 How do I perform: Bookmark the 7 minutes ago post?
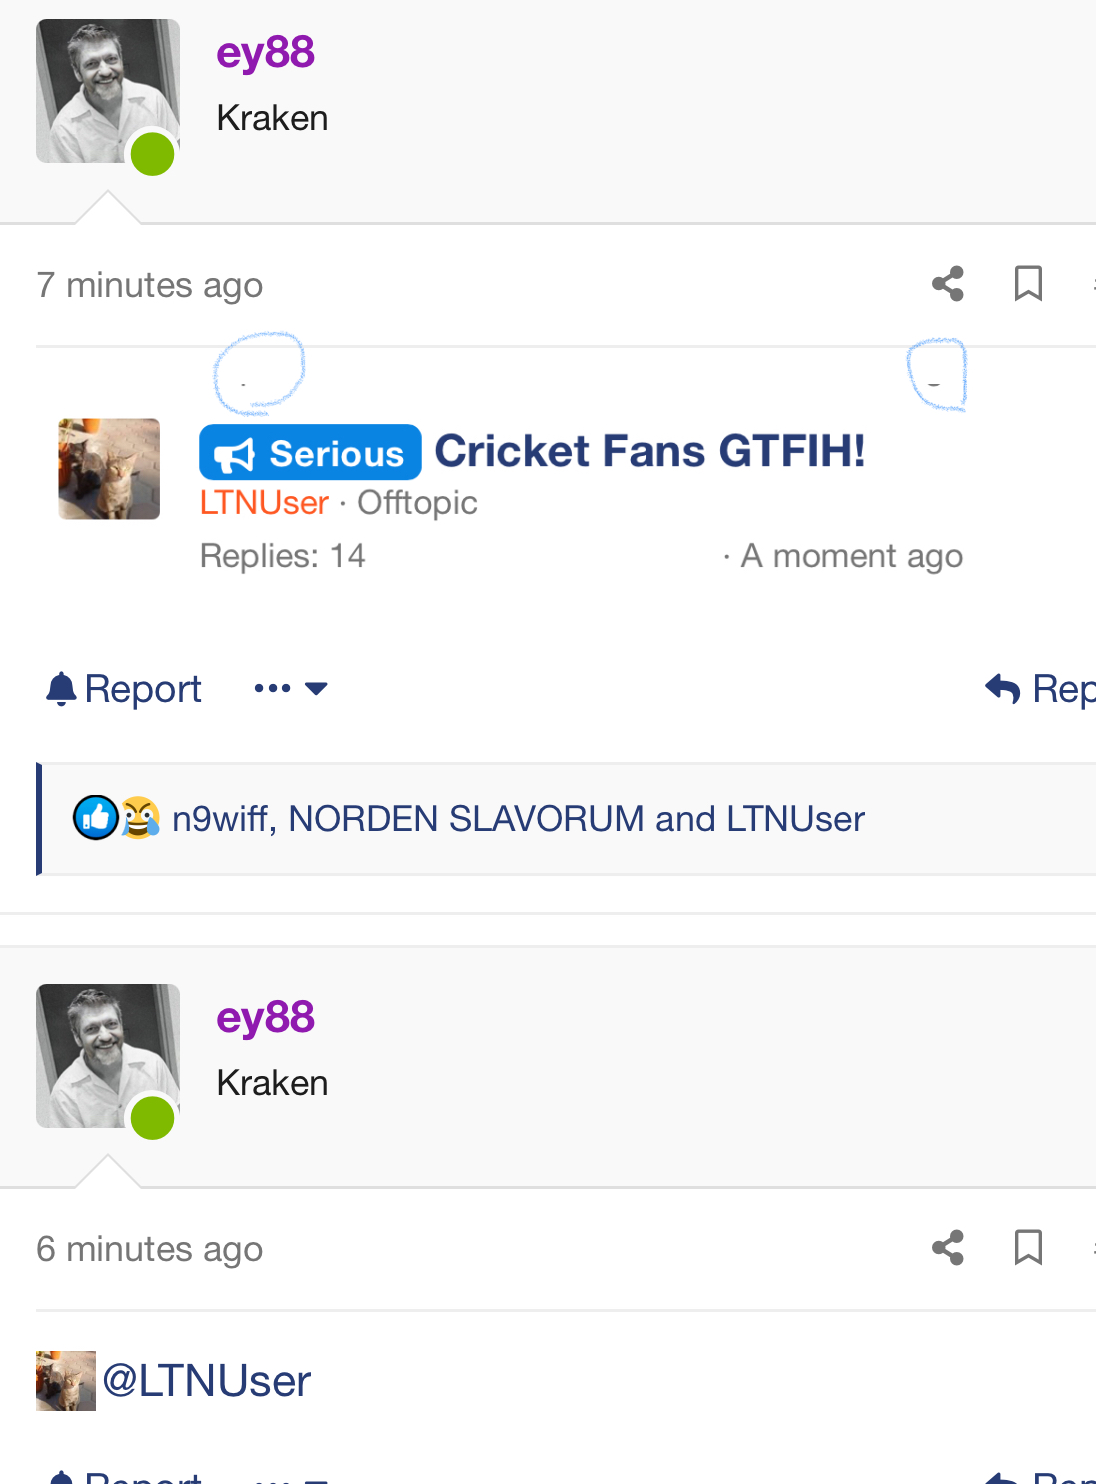pos(1028,284)
